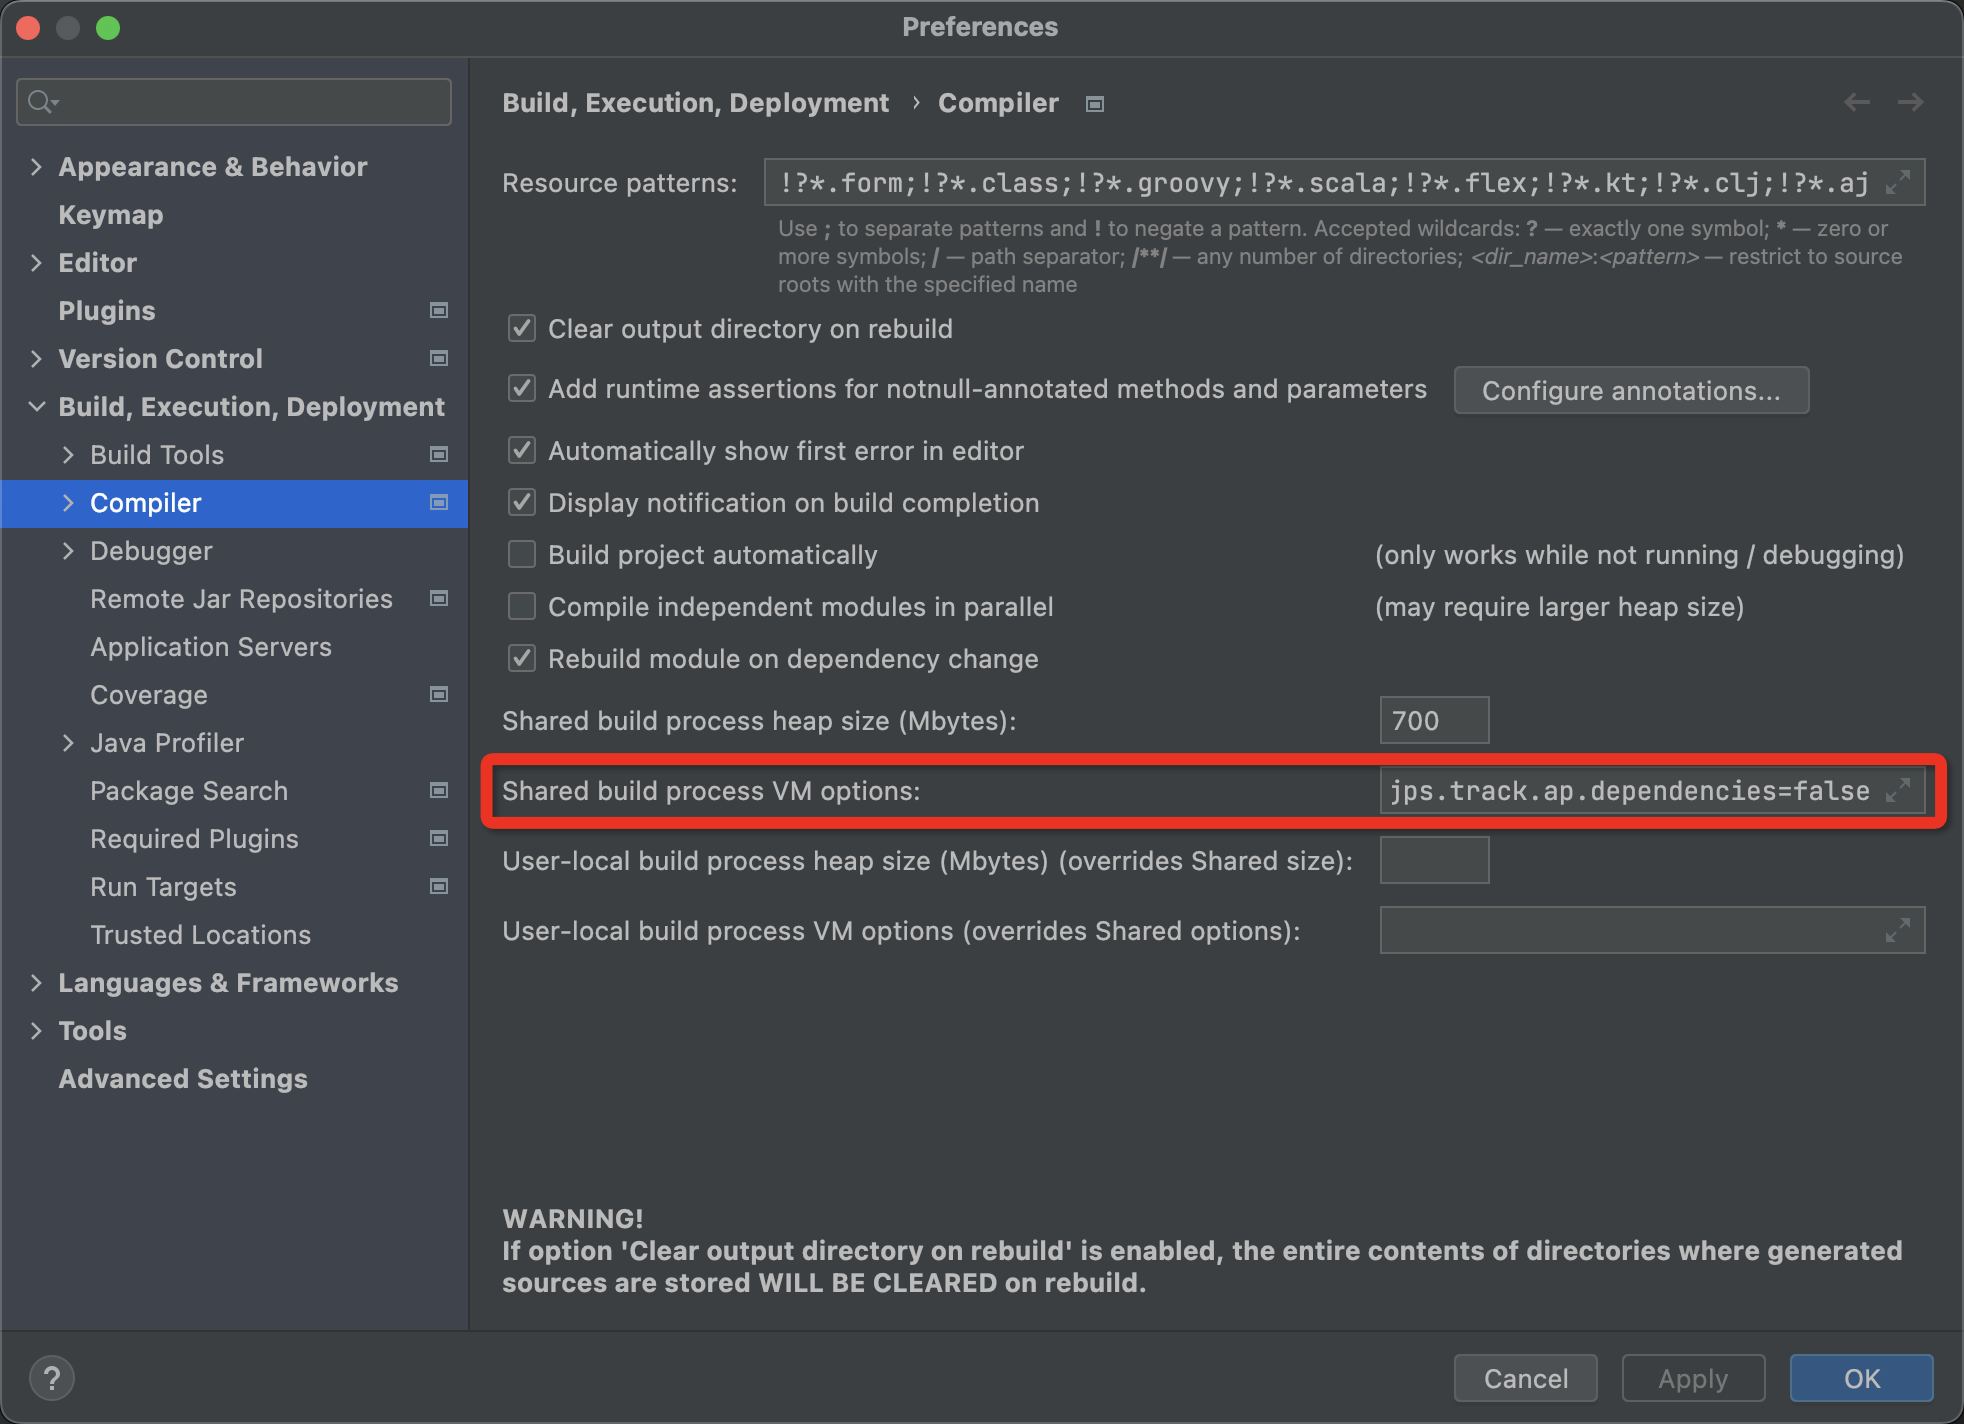This screenshot has height=1424, width=1964.
Task: Click the Shared heap size field showing 700
Action: tap(1434, 720)
